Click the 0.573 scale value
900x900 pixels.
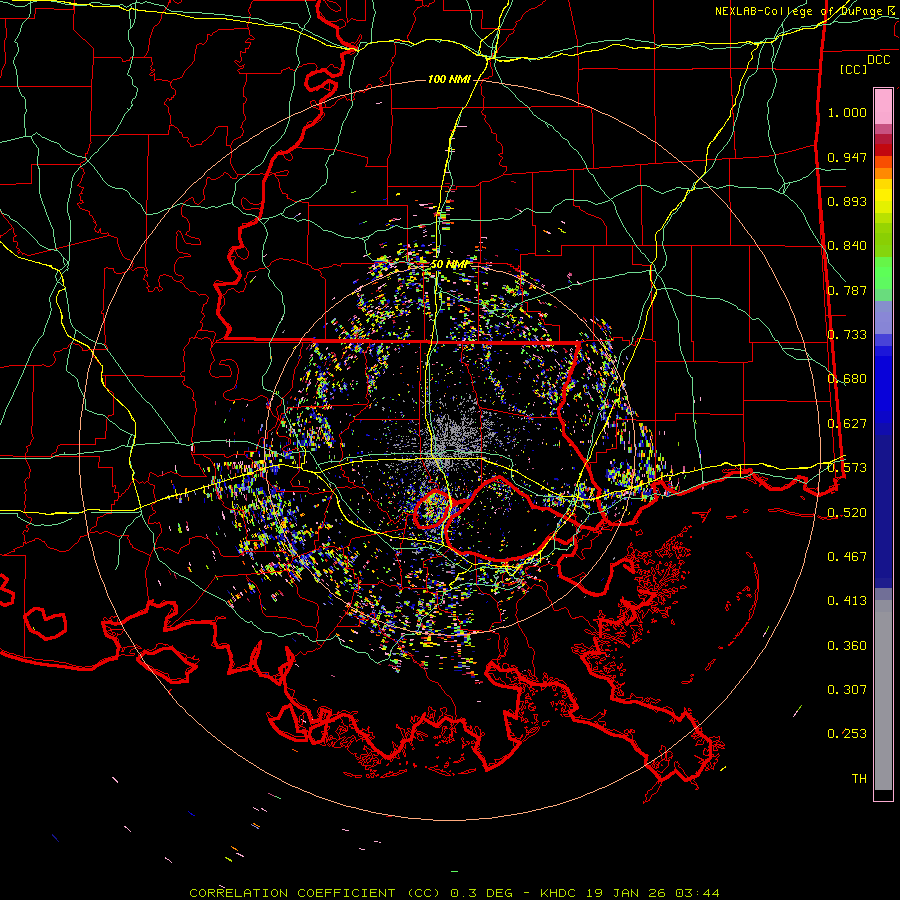[x=847, y=468]
